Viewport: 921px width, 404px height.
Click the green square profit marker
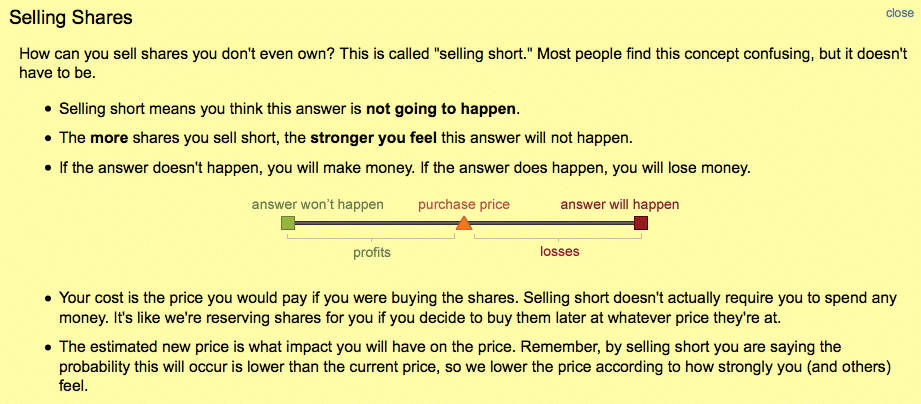(288, 223)
